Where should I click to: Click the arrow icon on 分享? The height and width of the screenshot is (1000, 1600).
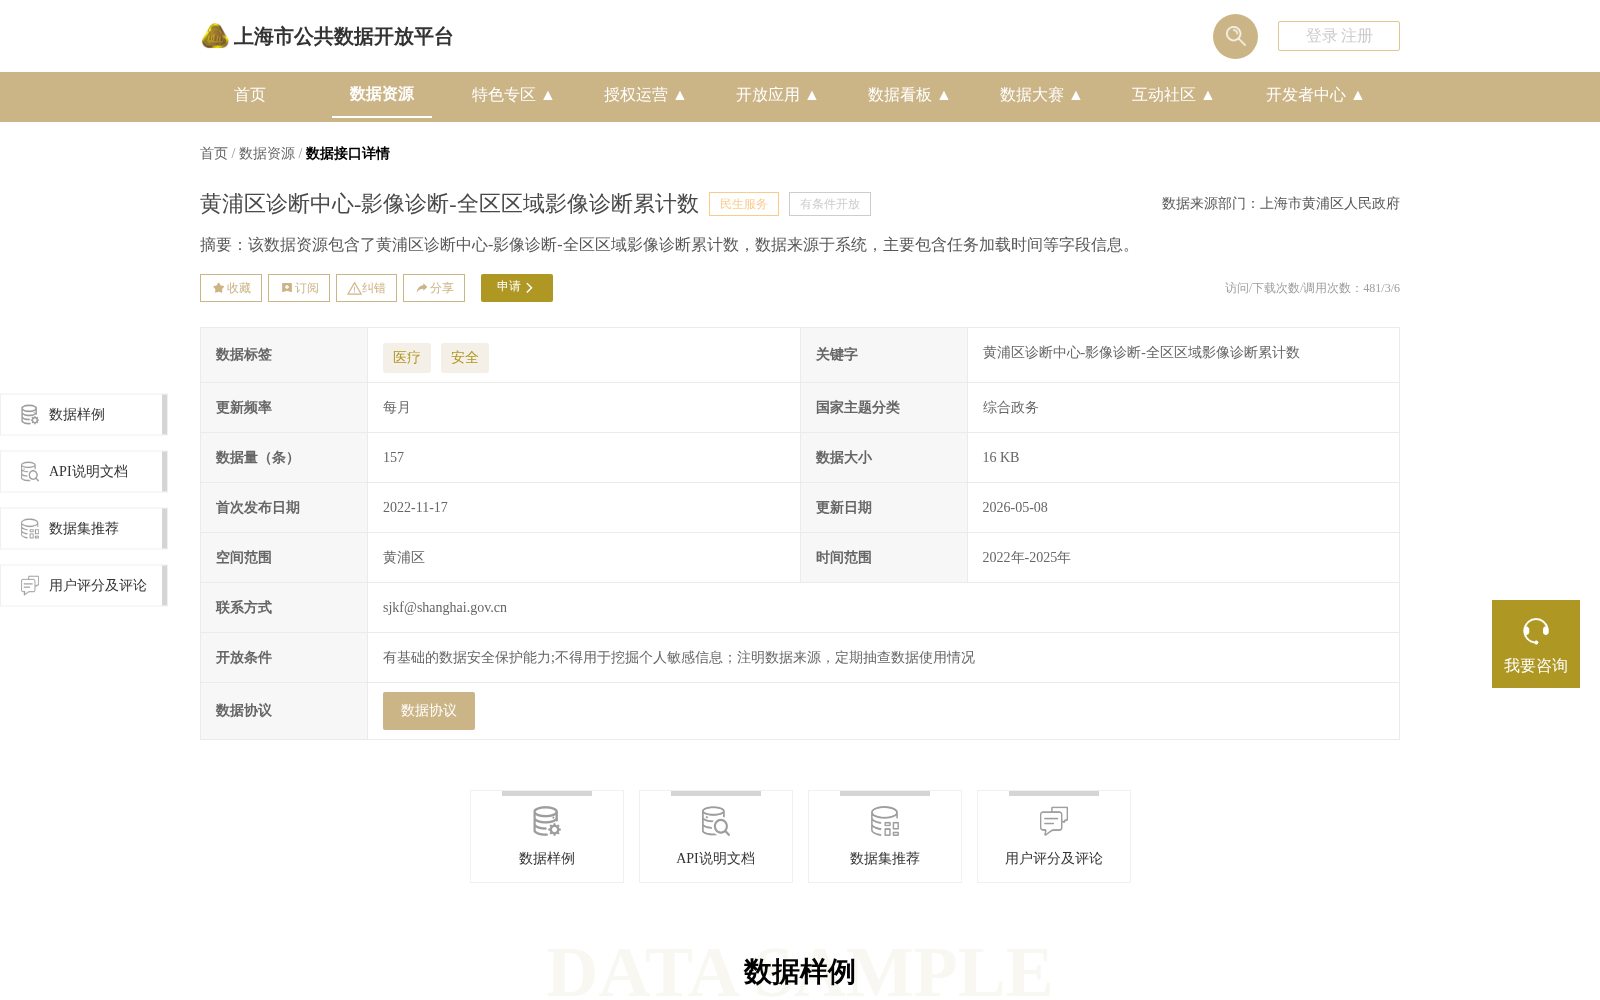422,288
